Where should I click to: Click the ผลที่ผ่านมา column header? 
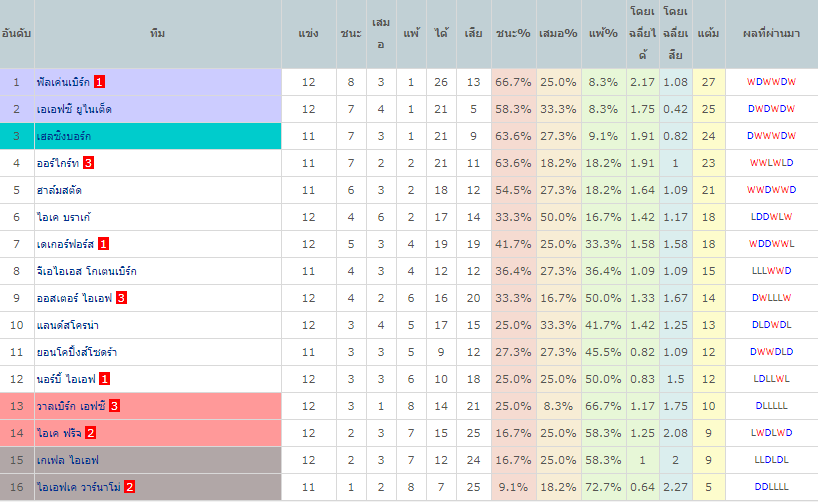(771, 34)
